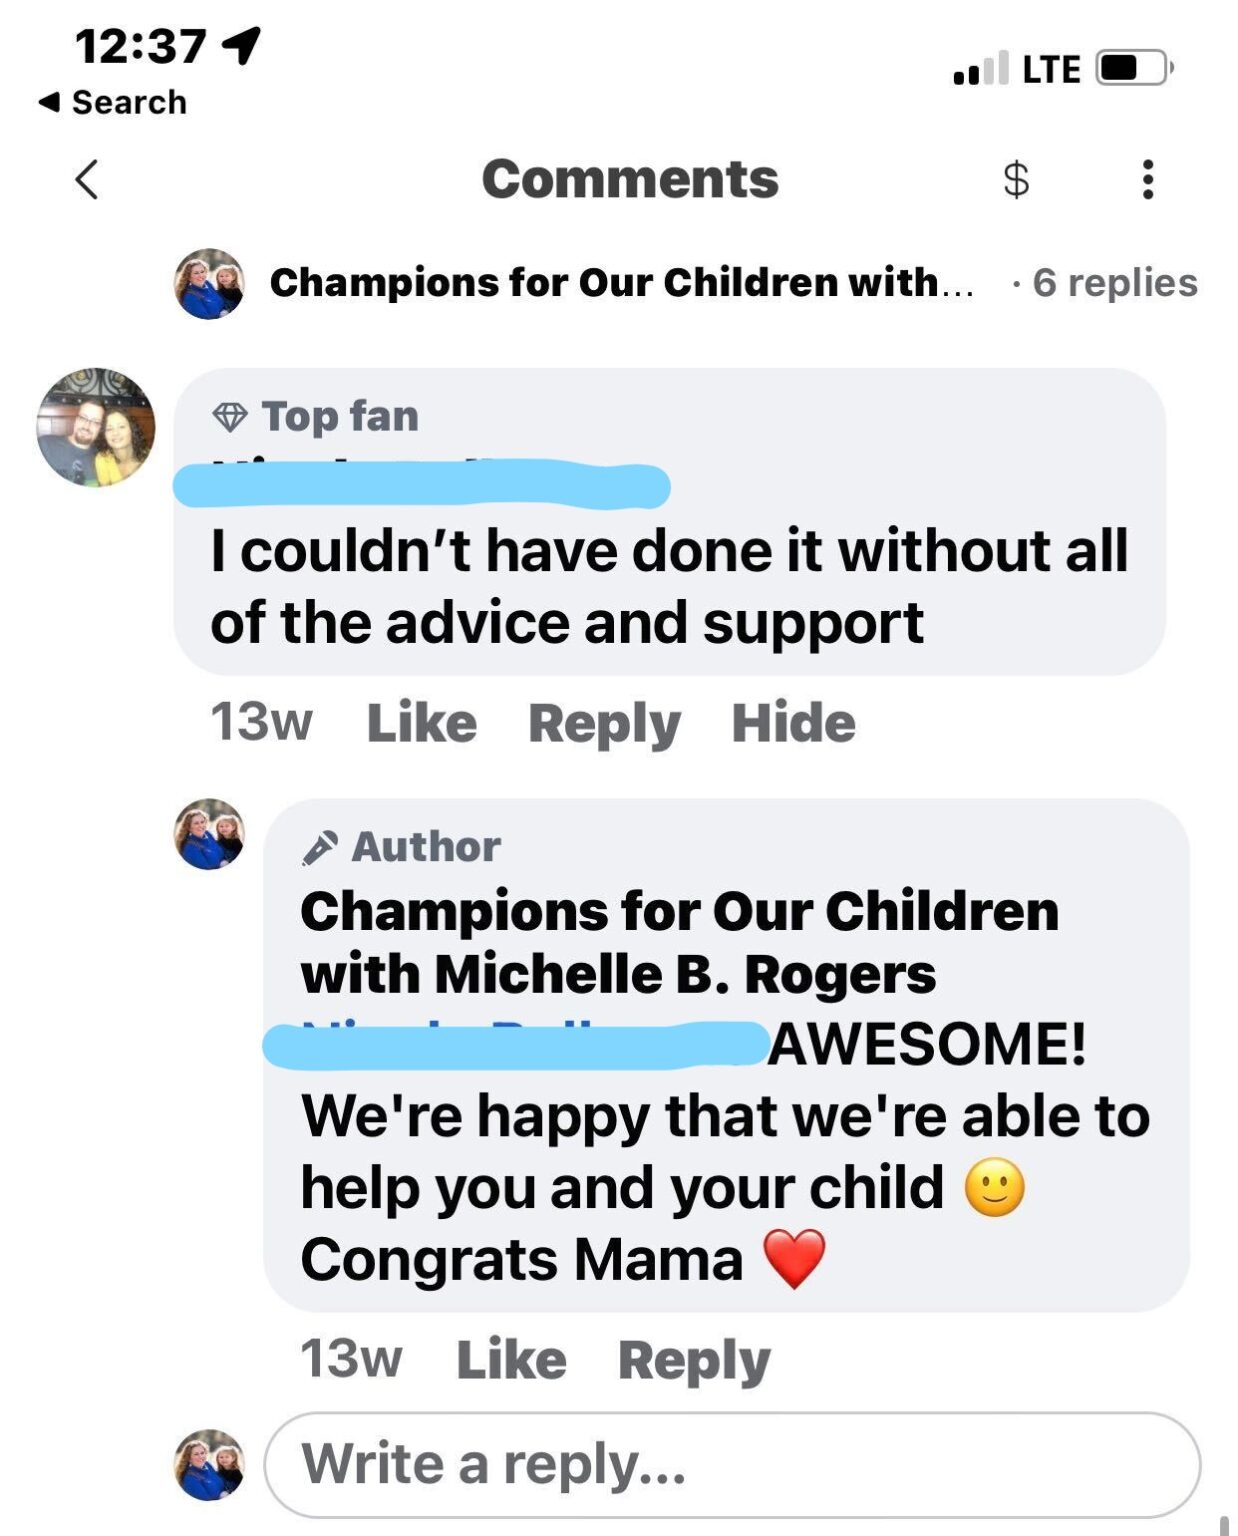Screen dimensions: 1238x1536
Task: Tap the Author badge microphone icon
Action: [322, 845]
